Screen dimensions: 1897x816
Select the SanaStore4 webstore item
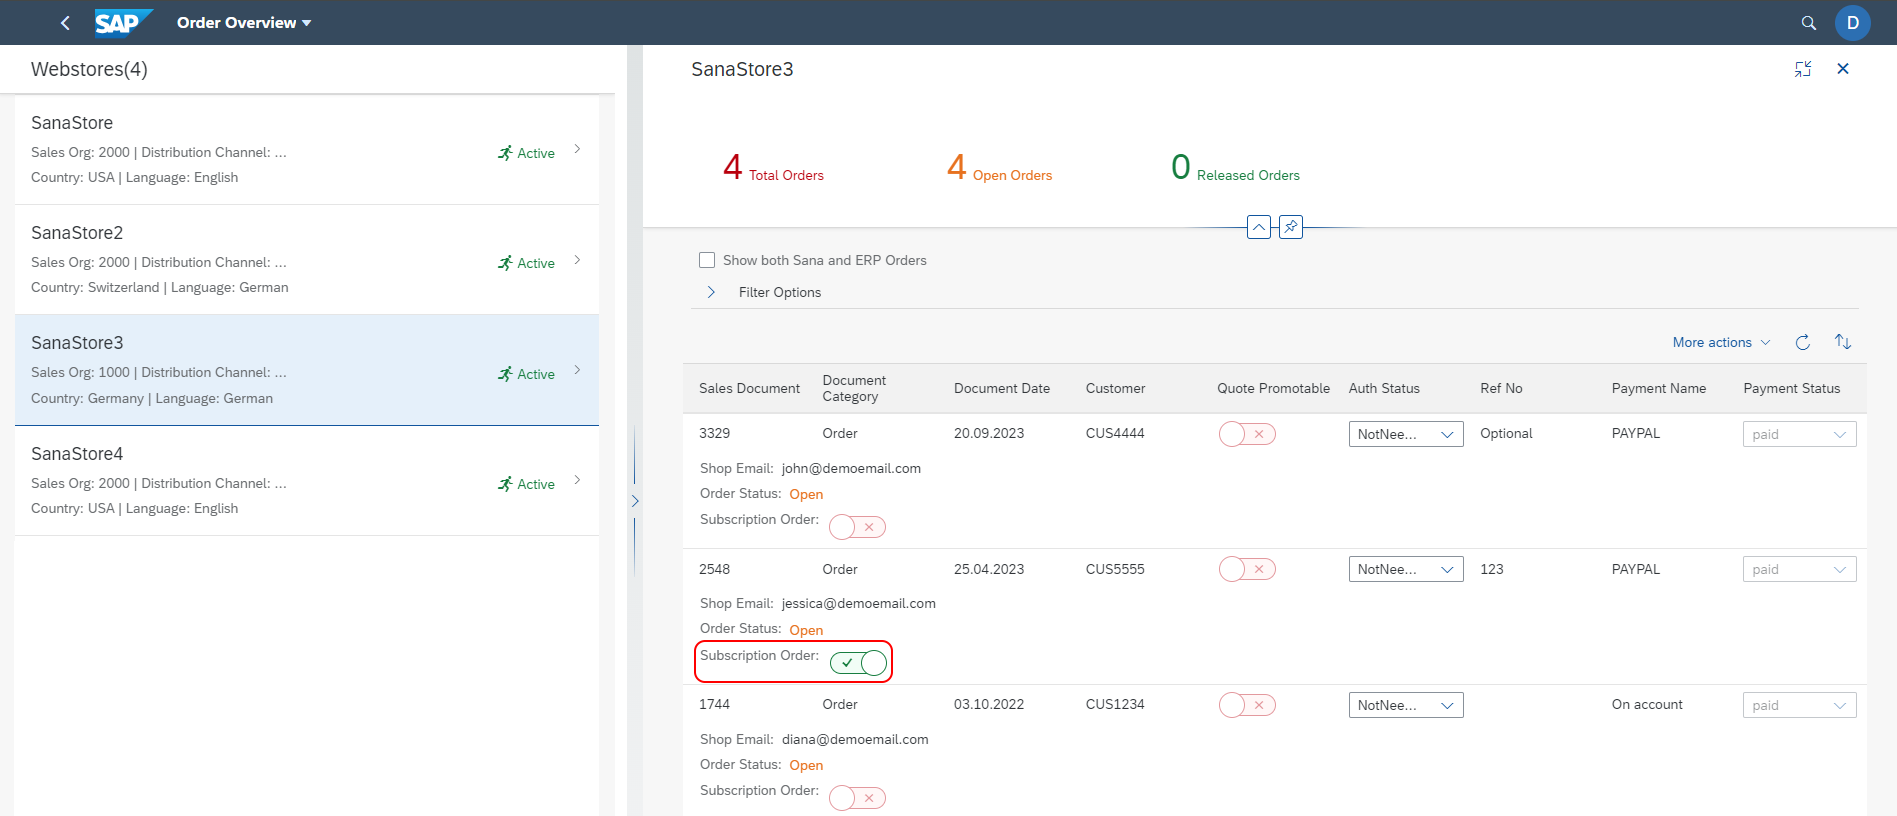307,481
